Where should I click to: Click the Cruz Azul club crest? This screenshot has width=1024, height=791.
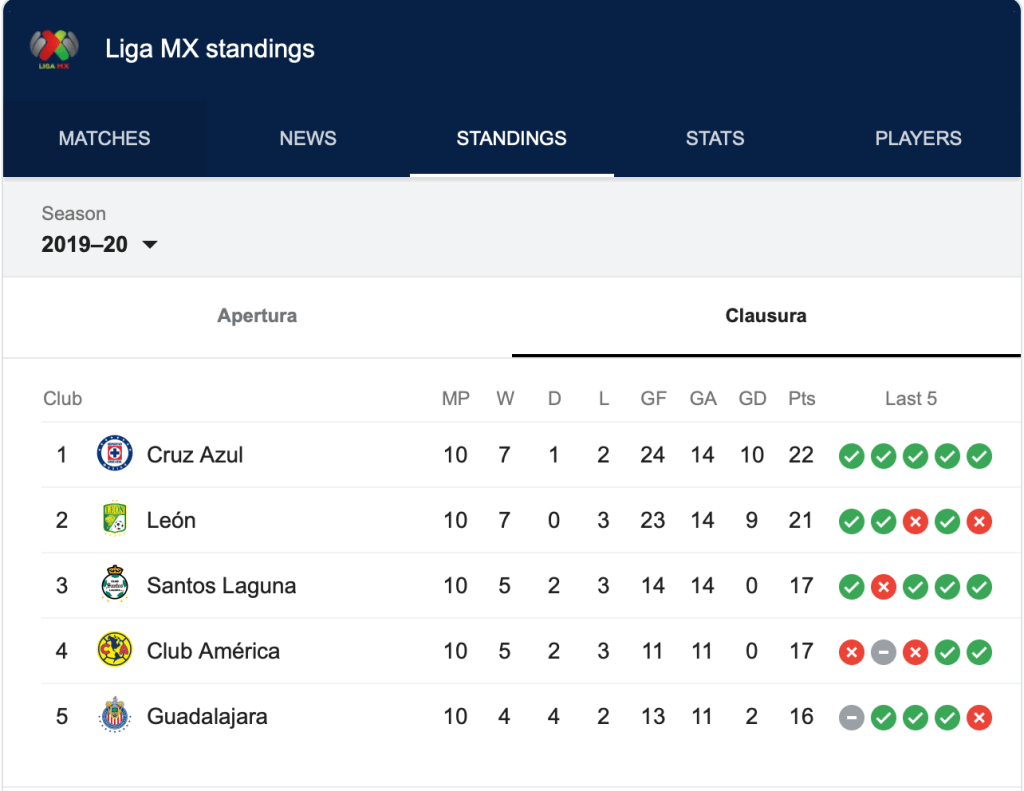(114, 455)
